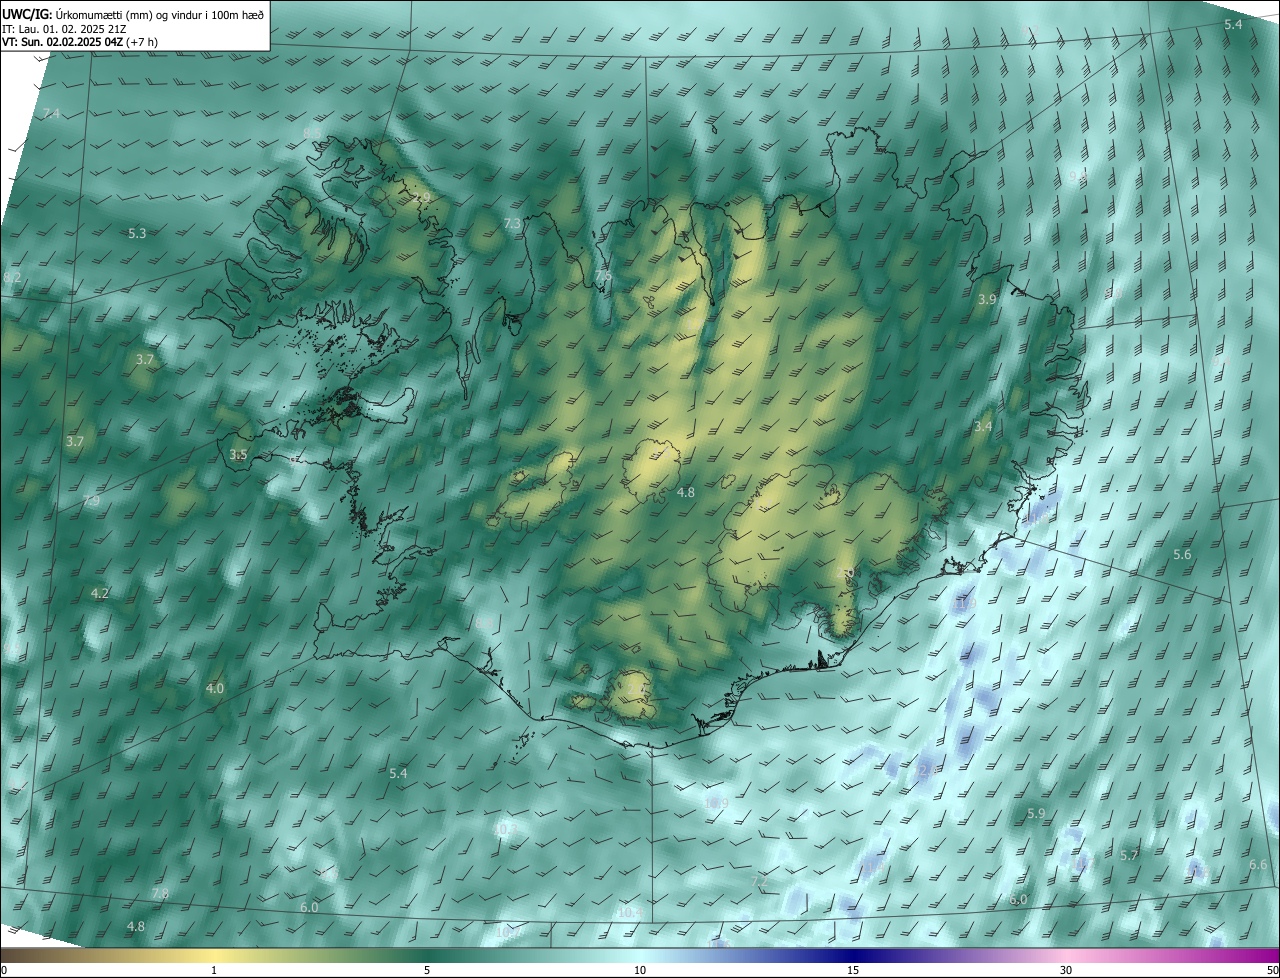Screen dimensions: 1280x978
Task: Click the 5.9 value label
Action: click(1035, 815)
